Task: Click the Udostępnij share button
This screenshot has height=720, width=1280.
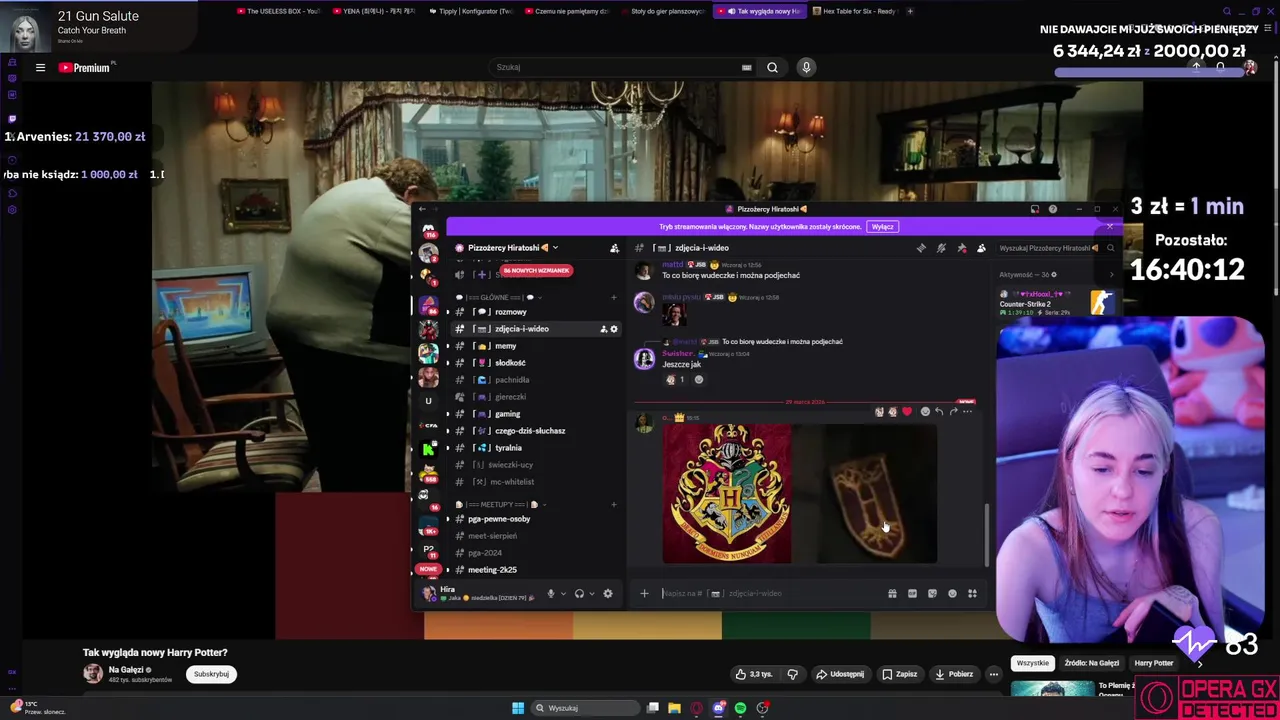Action: coord(839,674)
